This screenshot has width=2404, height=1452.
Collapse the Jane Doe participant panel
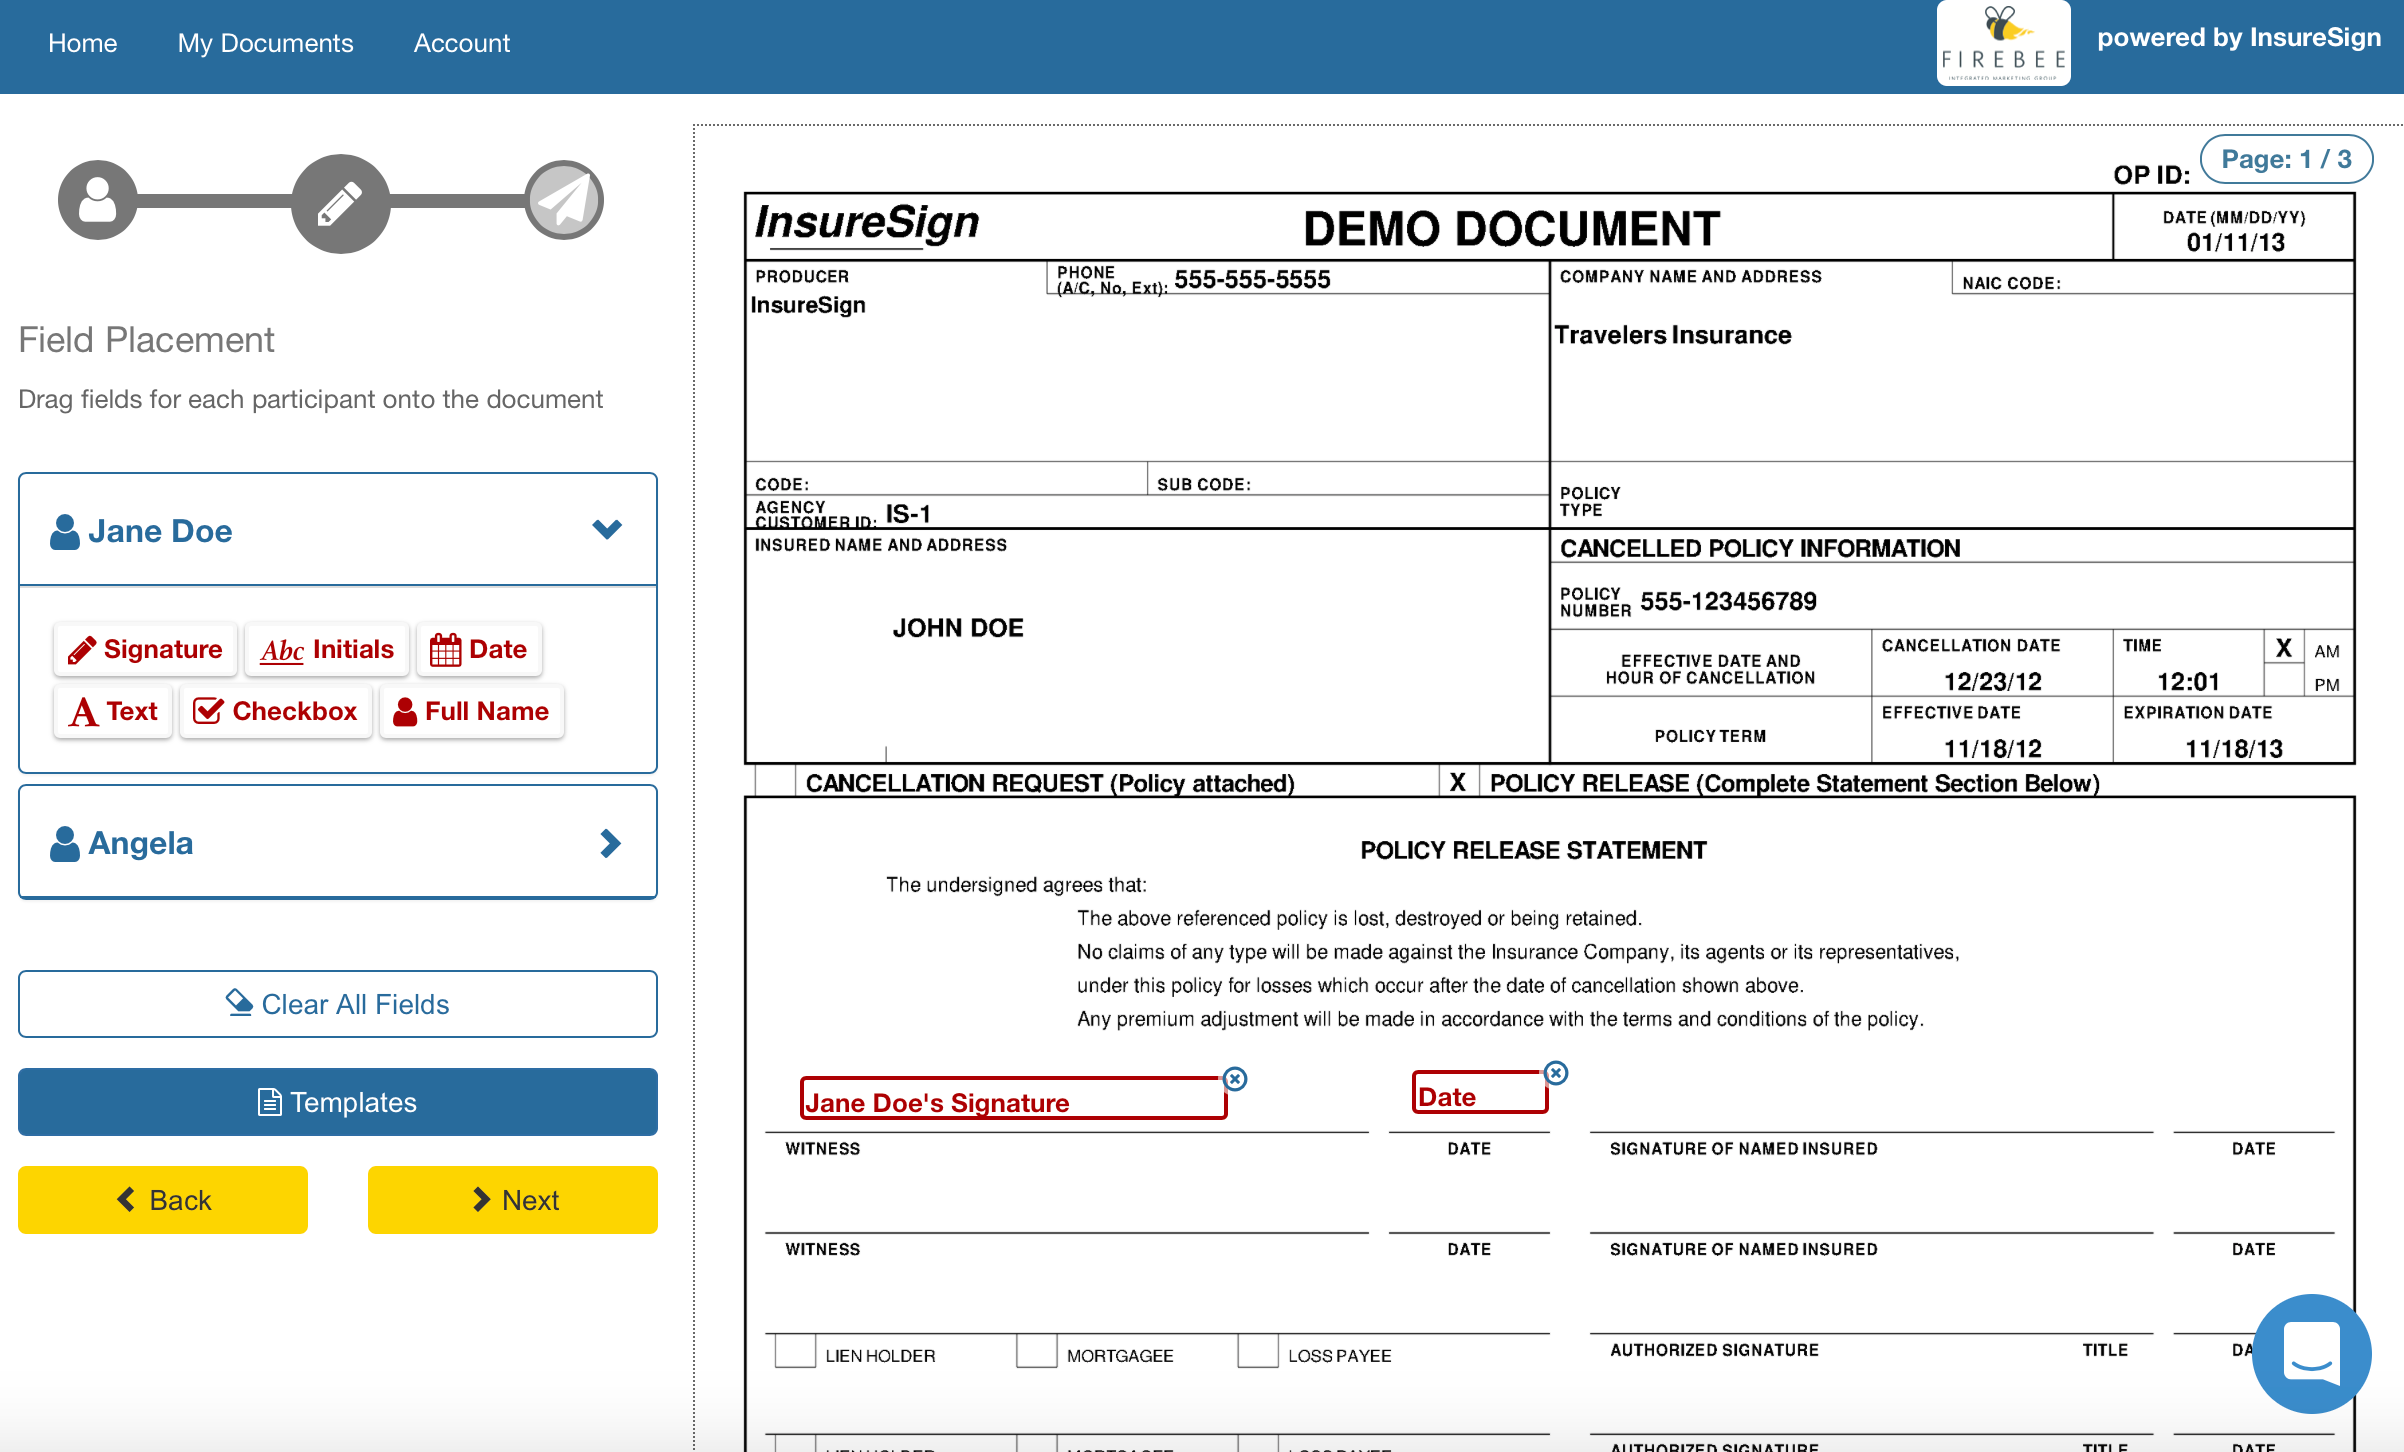point(607,530)
